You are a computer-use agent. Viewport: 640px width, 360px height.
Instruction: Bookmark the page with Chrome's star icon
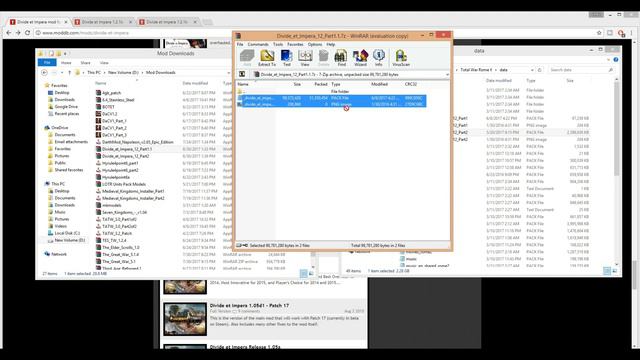point(599,33)
